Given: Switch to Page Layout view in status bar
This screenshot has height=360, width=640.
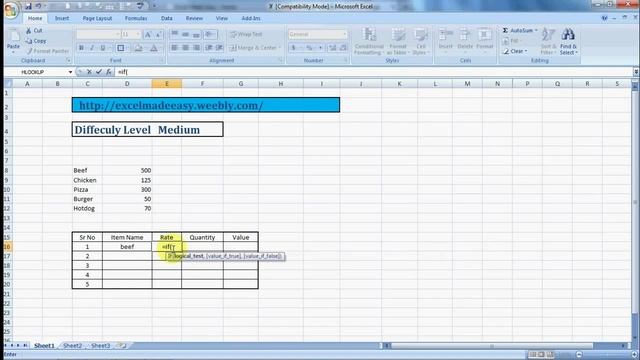Looking at the screenshot, I should [x=541, y=354].
